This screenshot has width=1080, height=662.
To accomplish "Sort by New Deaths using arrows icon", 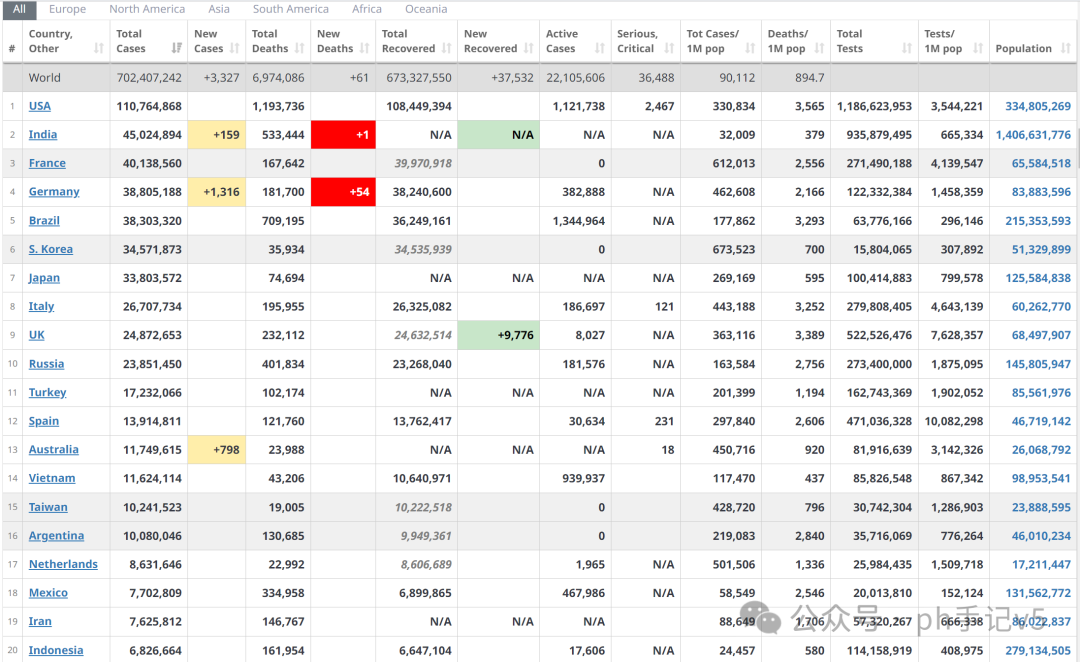I will point(364,48).
